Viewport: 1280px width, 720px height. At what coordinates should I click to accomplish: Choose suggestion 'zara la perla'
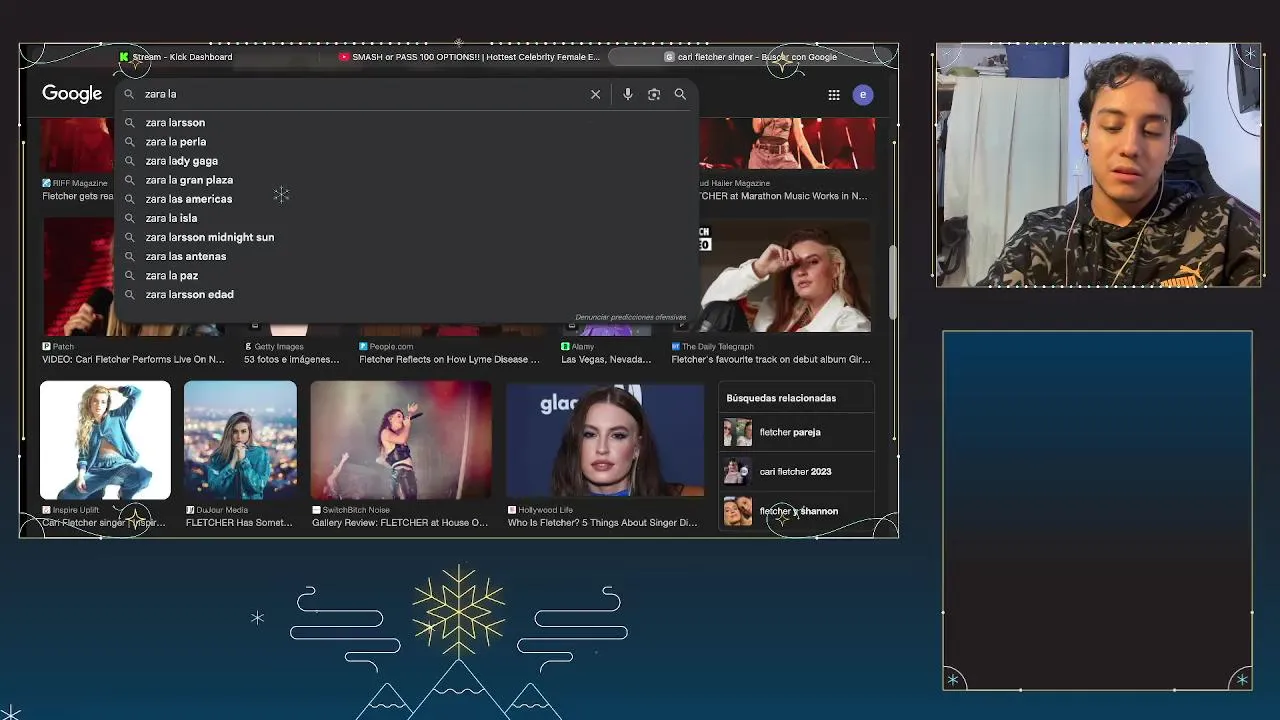coord(176,142)
